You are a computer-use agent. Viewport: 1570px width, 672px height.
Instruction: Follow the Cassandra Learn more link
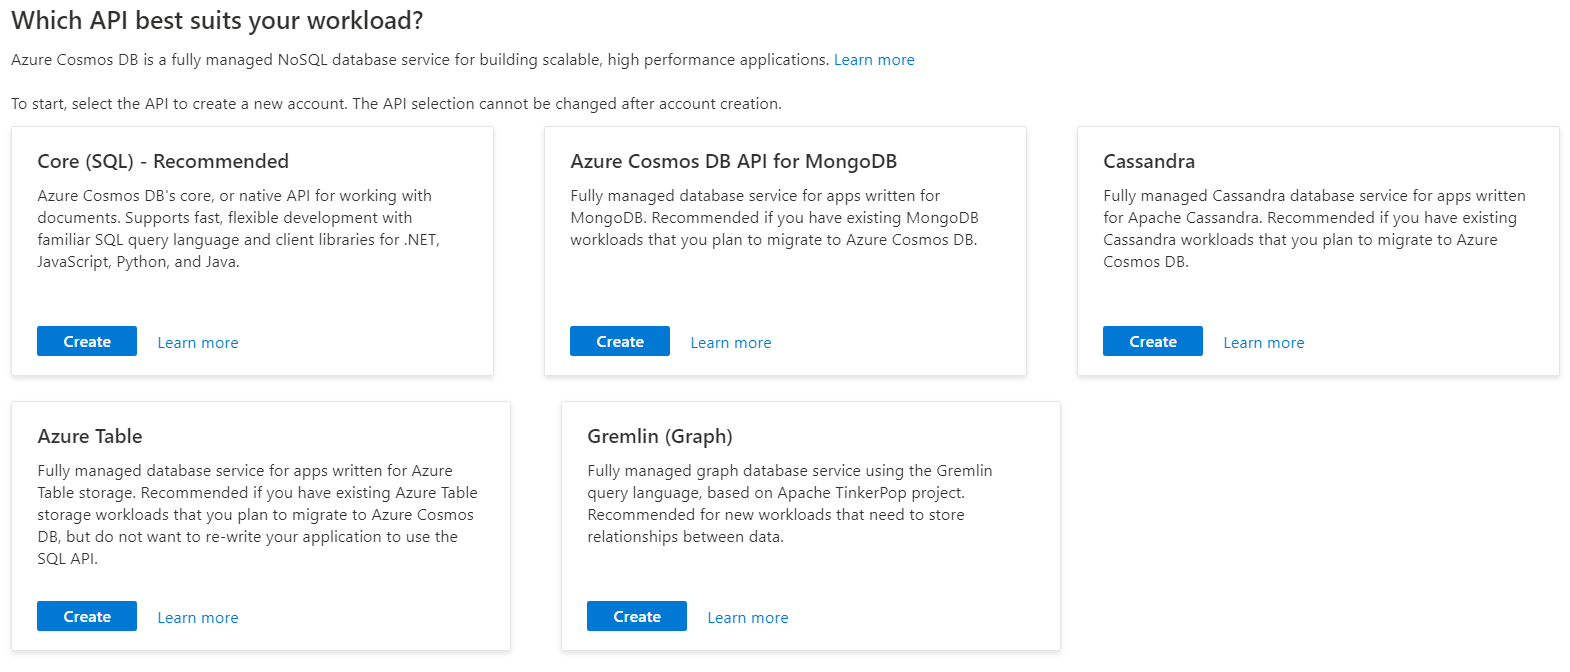click(x=1264, y=343)
